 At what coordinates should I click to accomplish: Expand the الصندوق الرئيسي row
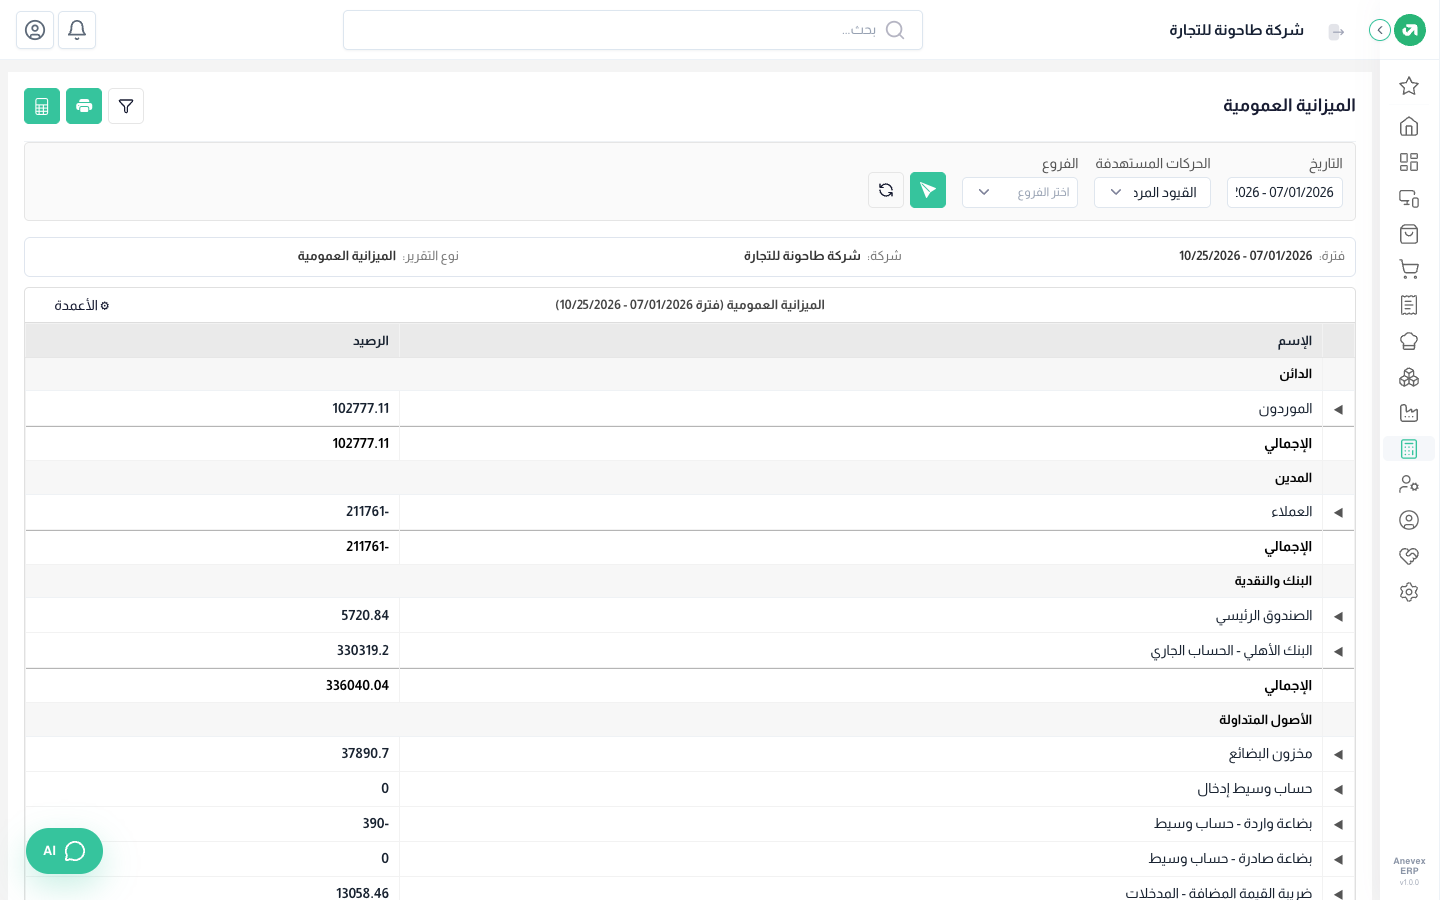[1338, 616]
